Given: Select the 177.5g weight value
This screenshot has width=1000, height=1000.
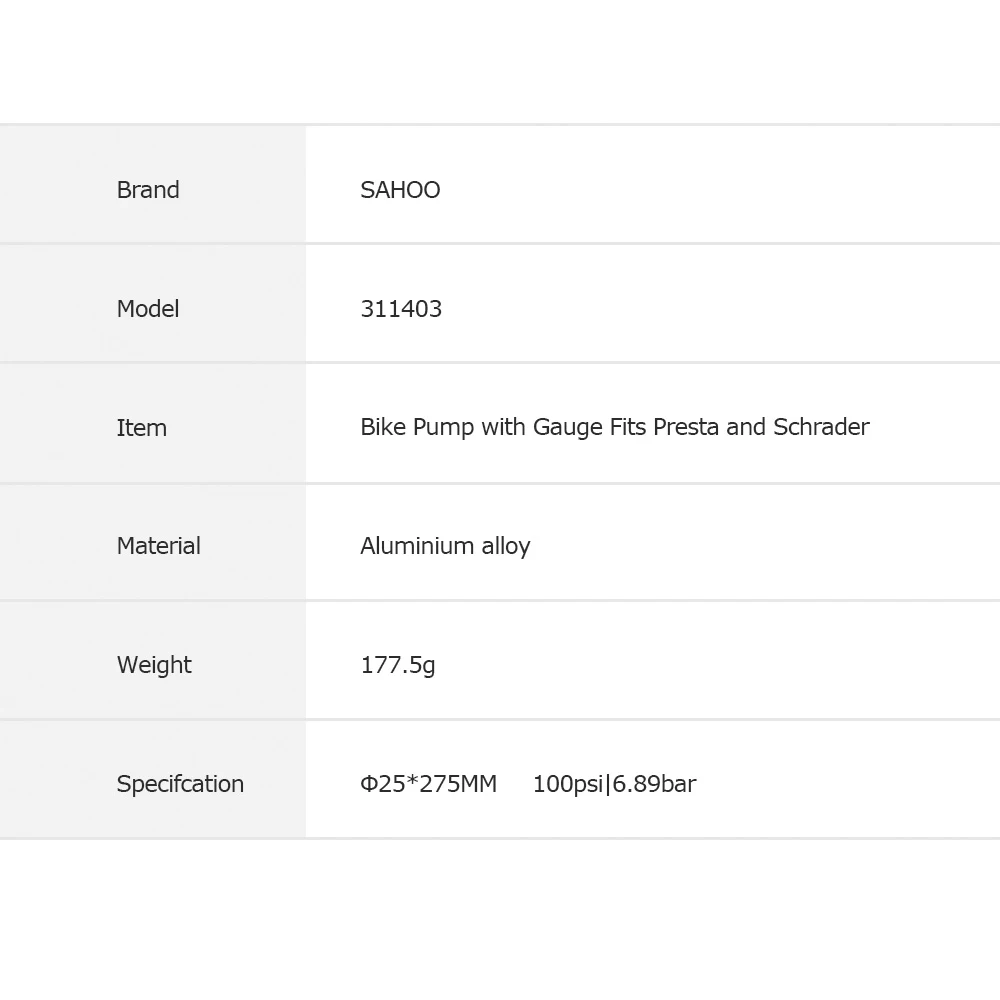Looking at the screenshot, I should (398, 665).
